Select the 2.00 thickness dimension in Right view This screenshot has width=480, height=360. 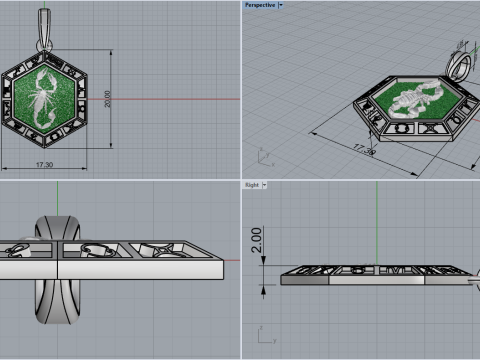[x=256, y=240]
